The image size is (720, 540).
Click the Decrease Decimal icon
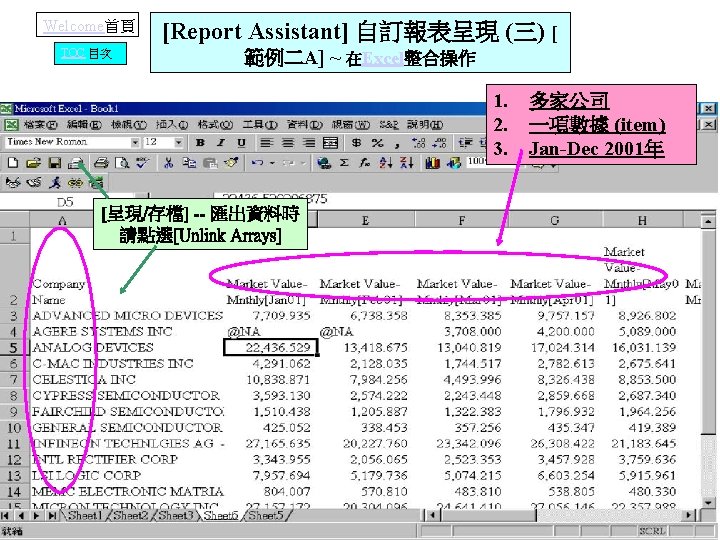point(439,142)
